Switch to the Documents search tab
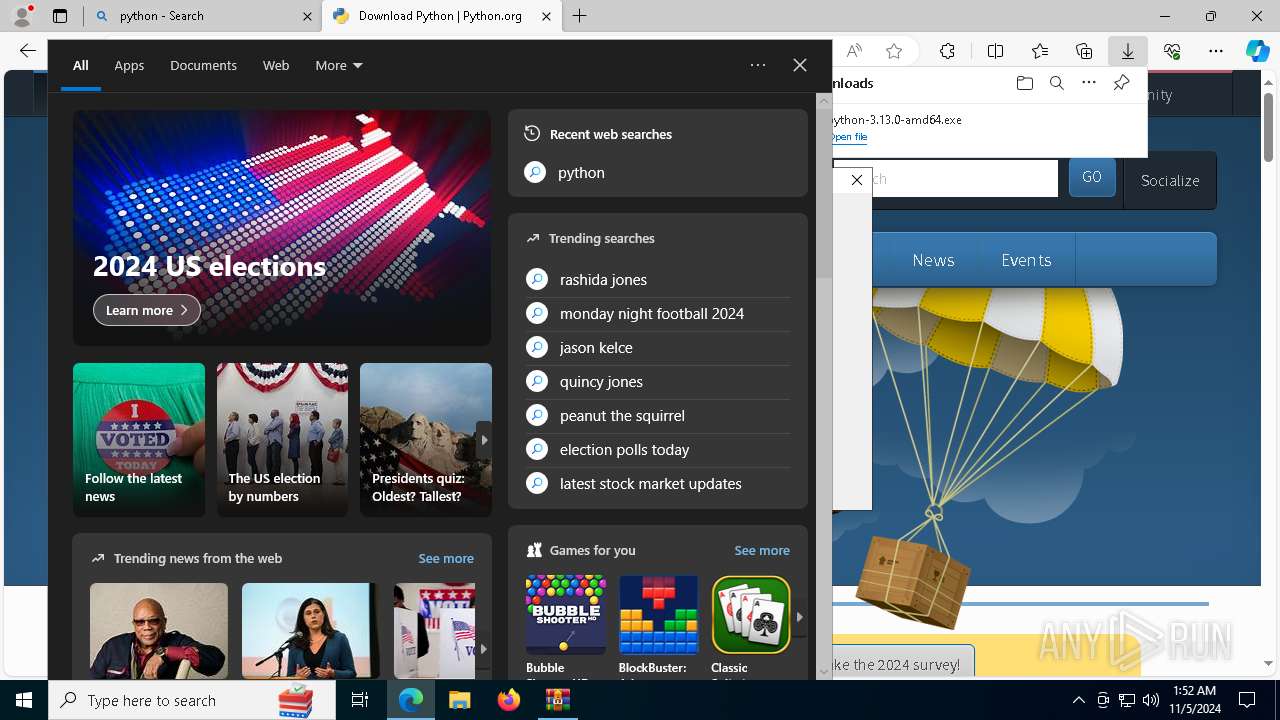Screen dimensions: 1280x720 (203, 65)
